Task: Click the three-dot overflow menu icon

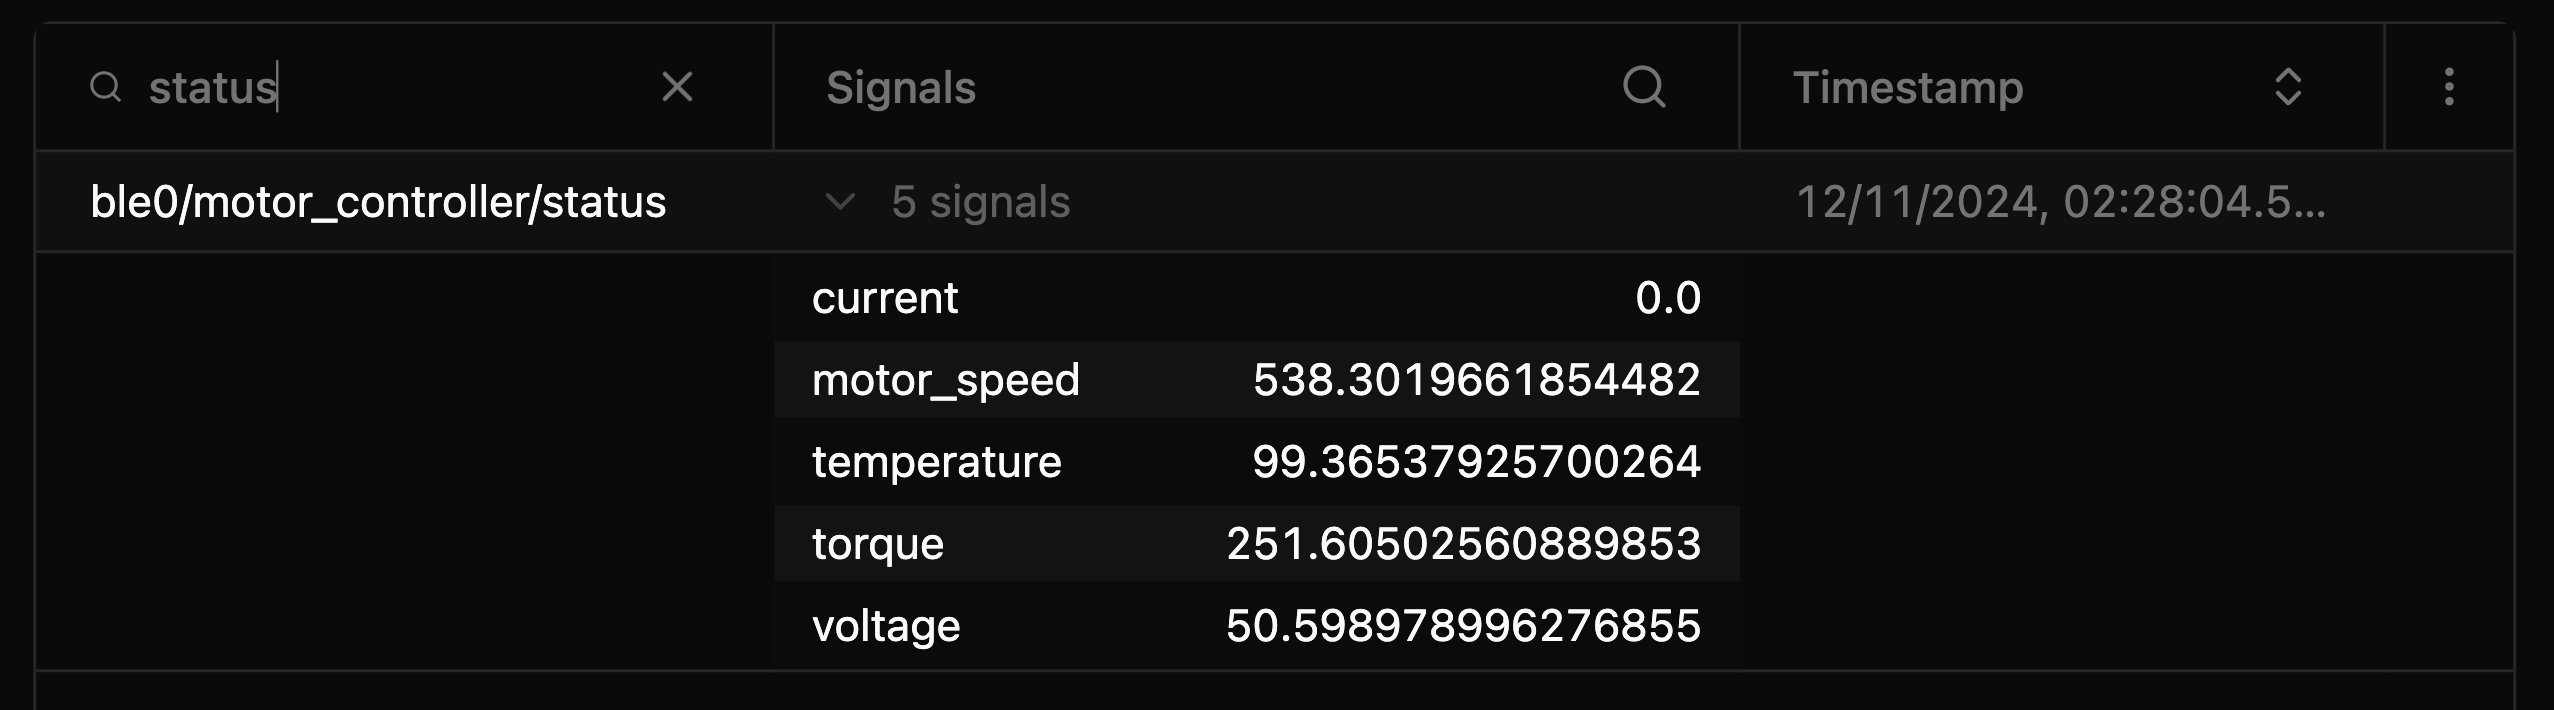Action: point(2447,88)
